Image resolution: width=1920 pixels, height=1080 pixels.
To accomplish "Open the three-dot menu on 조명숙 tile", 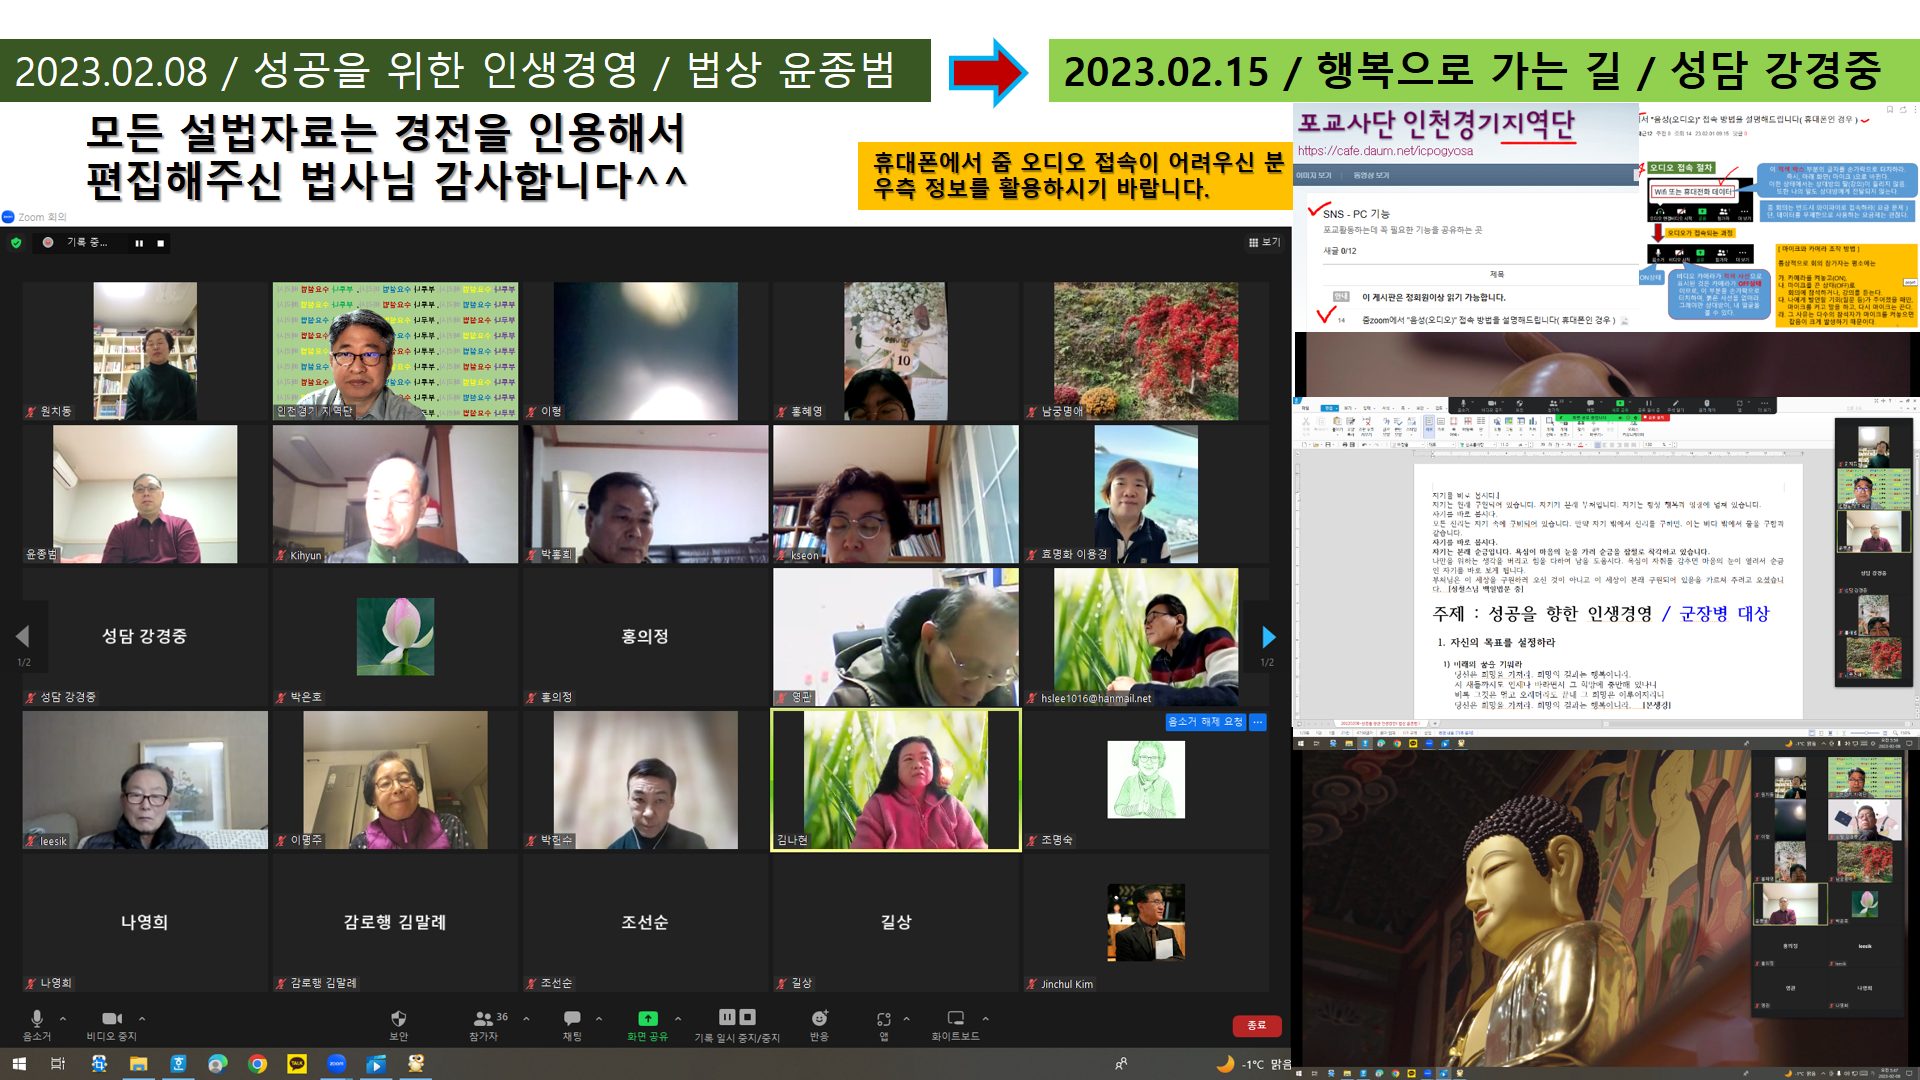I will pyautogui.click(x=1258, y=721).
